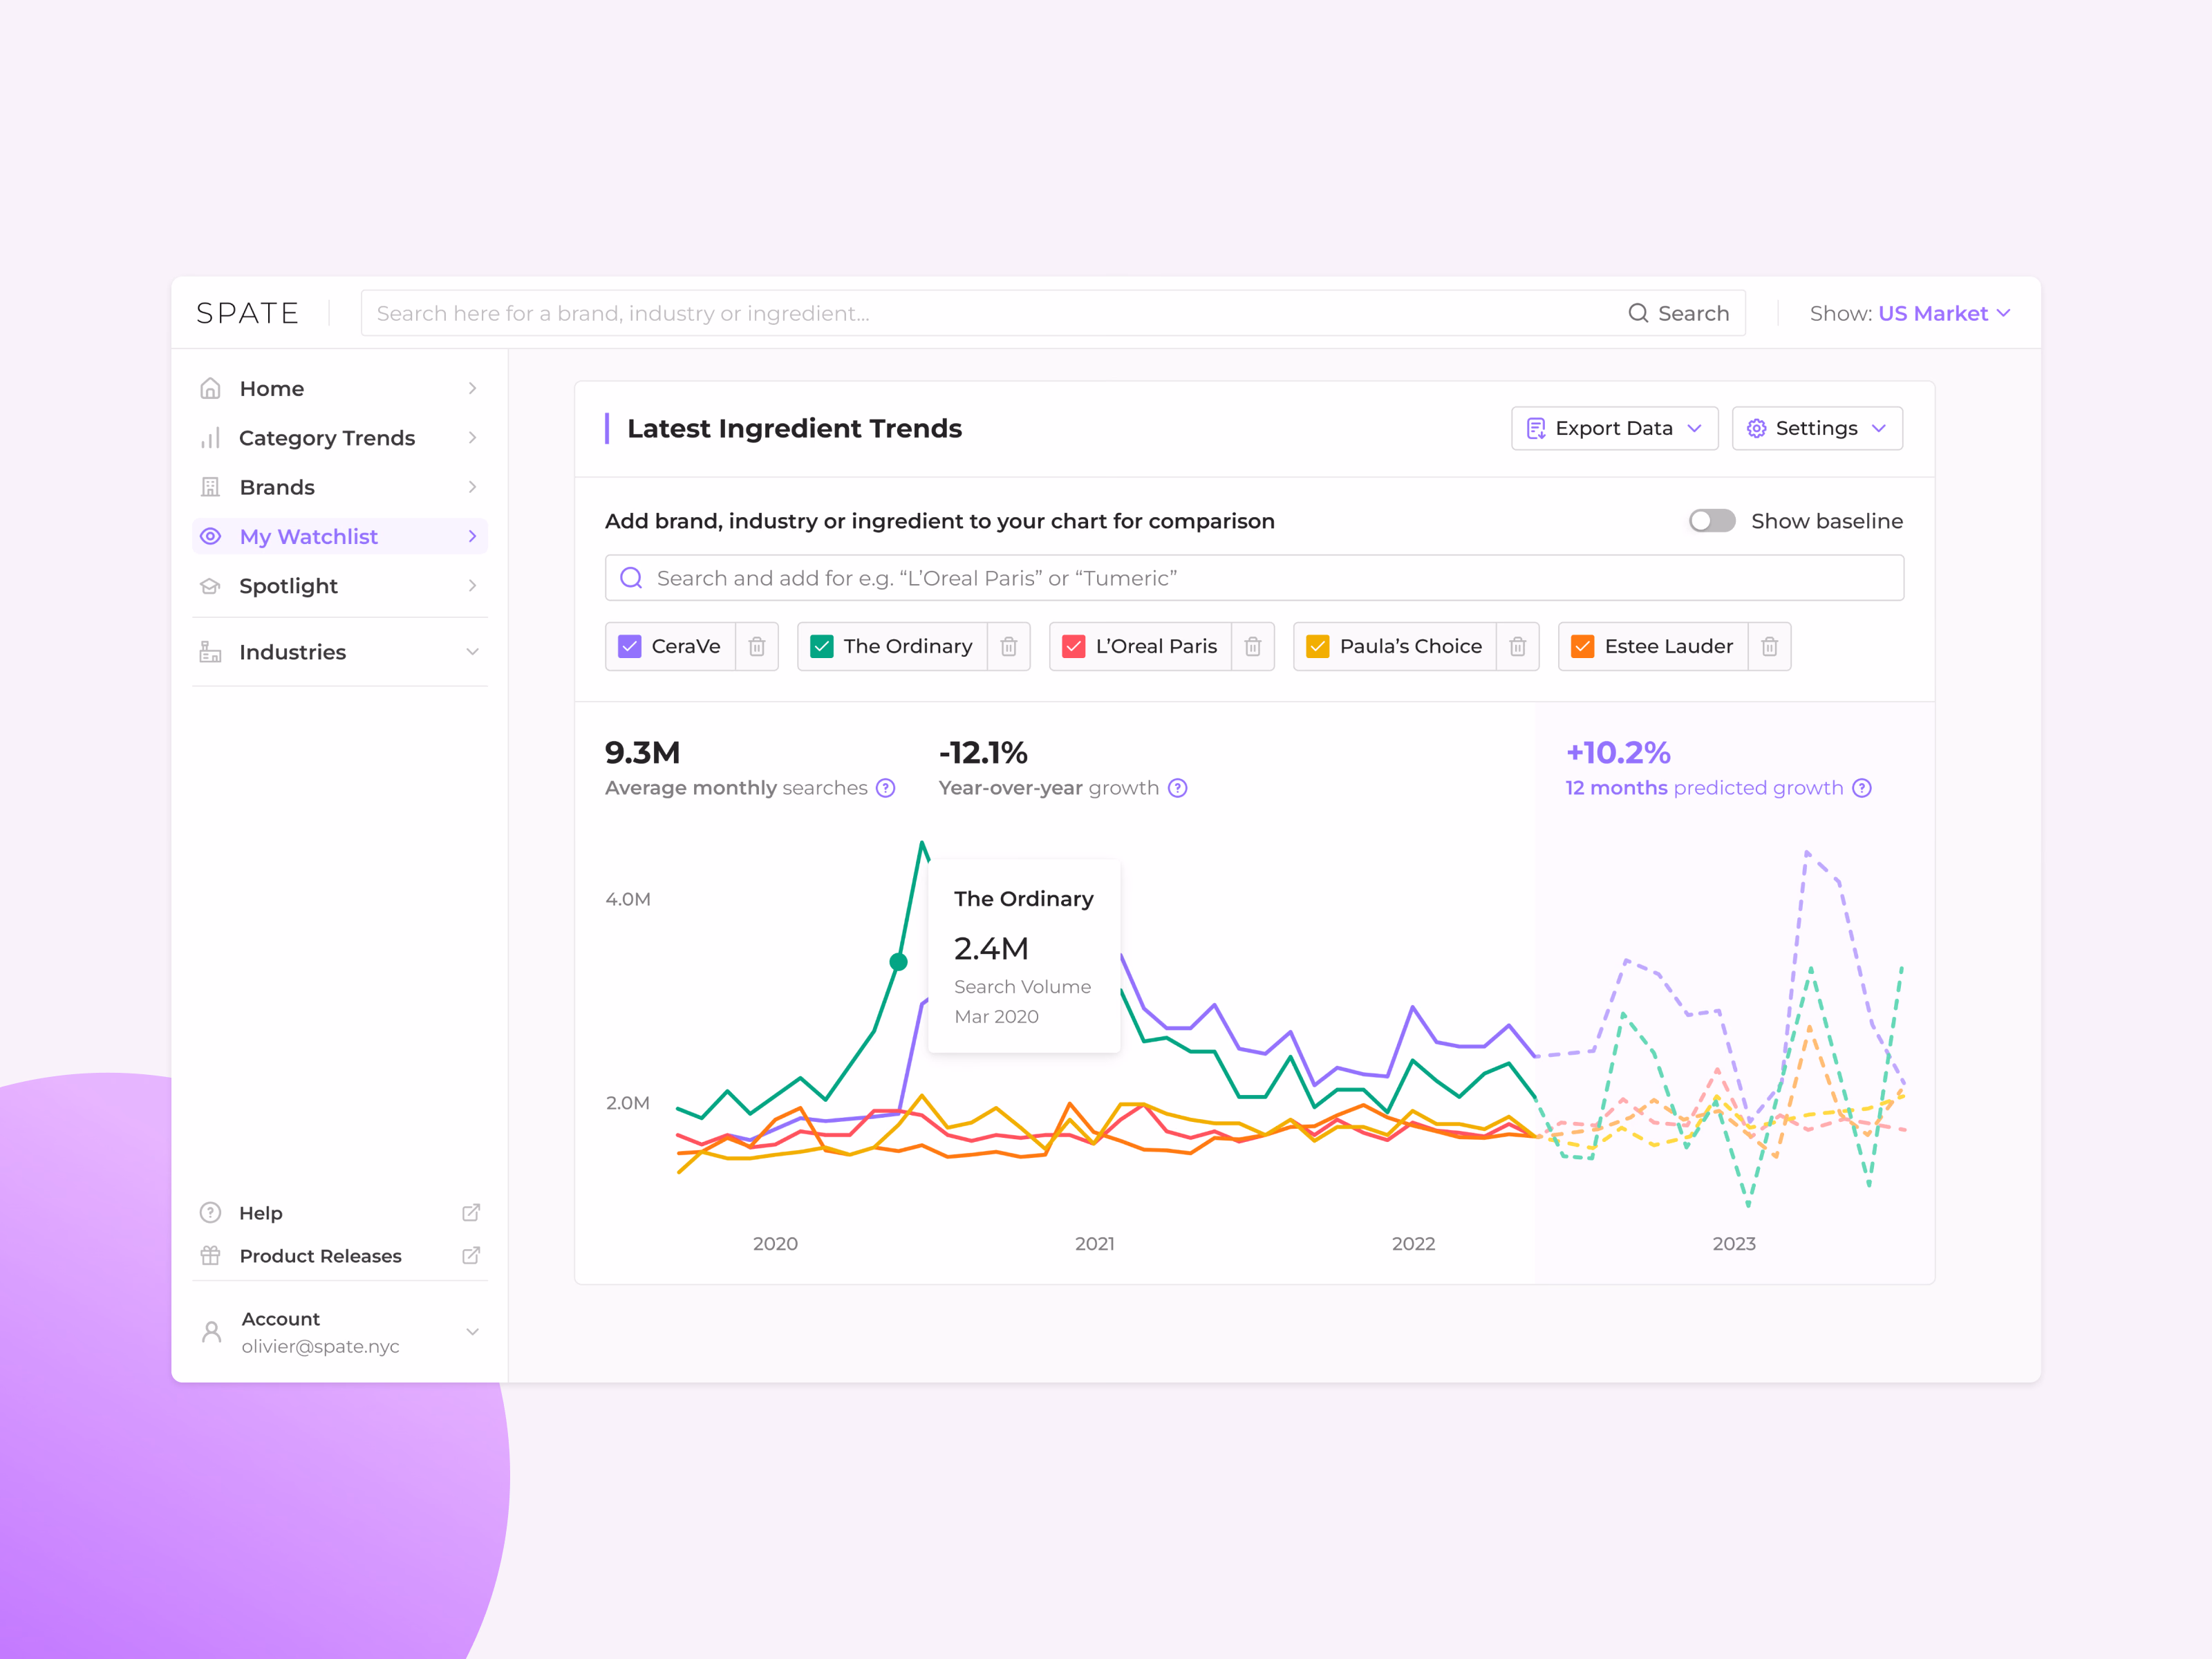Click the green Mar 2020 data point

pos(899,962)
